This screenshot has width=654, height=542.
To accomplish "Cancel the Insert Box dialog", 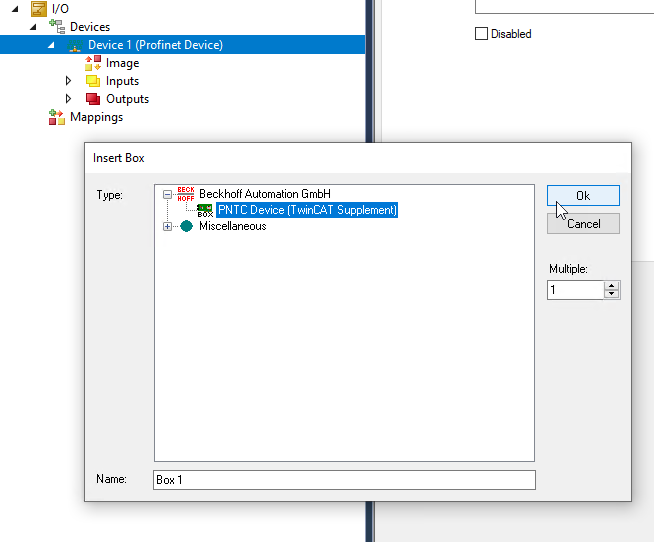I will (x=583, y=224).
